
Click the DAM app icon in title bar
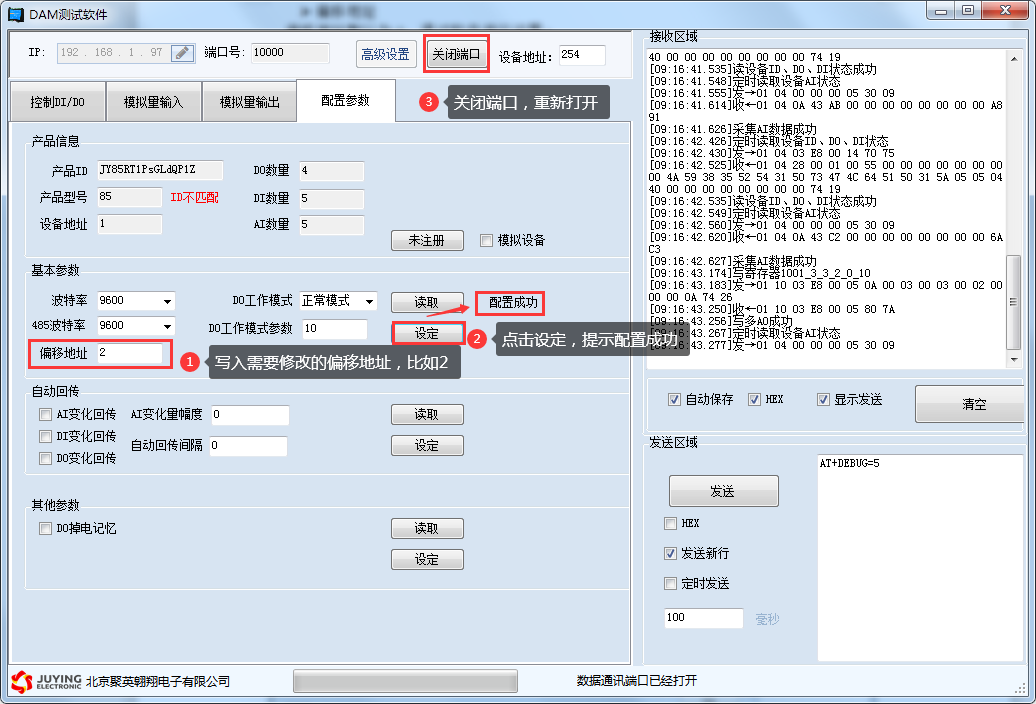(x=15, y=14)
